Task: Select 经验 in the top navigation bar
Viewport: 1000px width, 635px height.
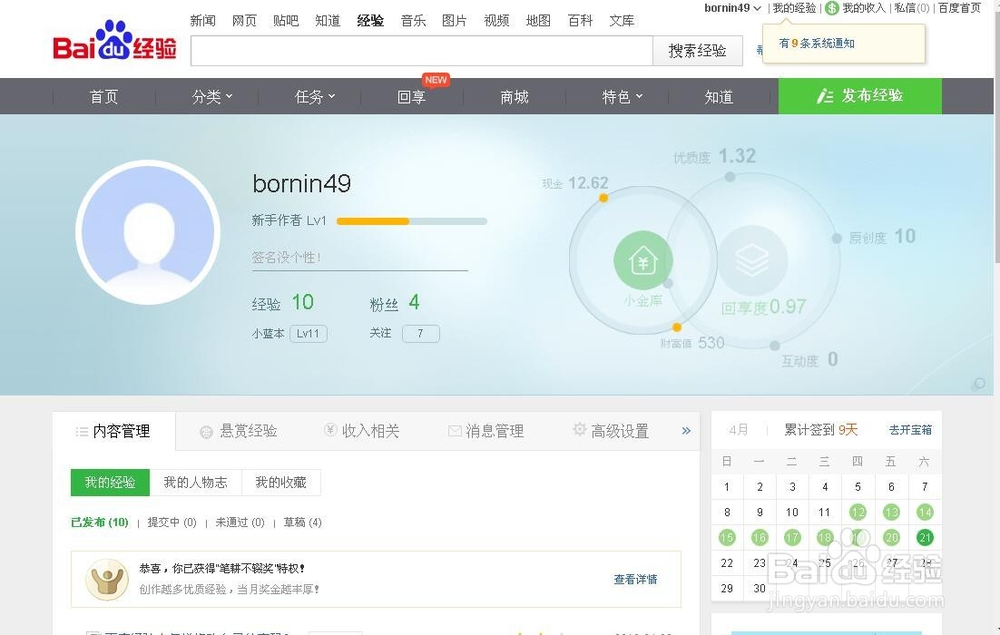Action: click(370, 19)
